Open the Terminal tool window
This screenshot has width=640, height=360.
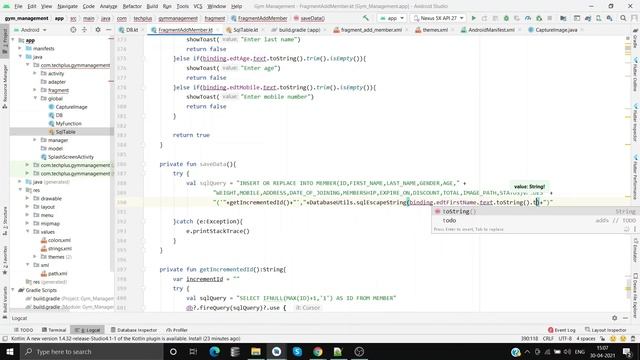[54, 330]
